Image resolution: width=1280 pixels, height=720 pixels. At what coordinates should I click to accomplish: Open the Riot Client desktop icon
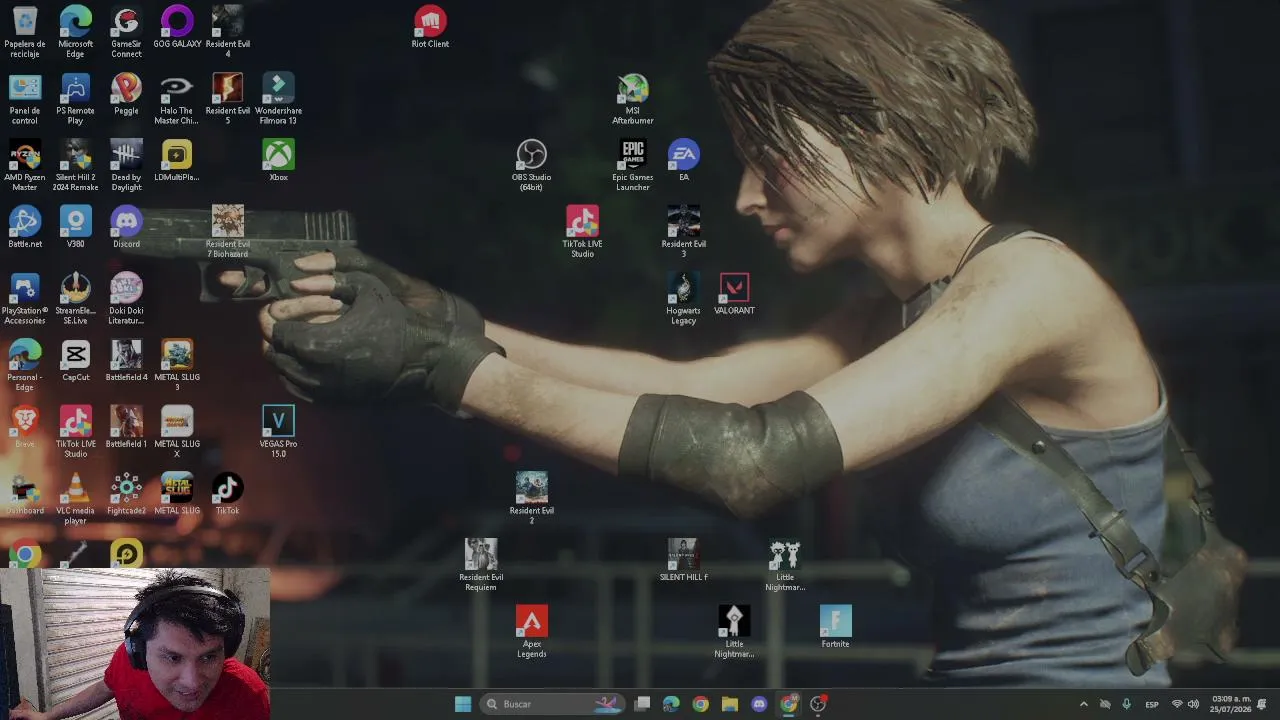(x=430, y=28)
